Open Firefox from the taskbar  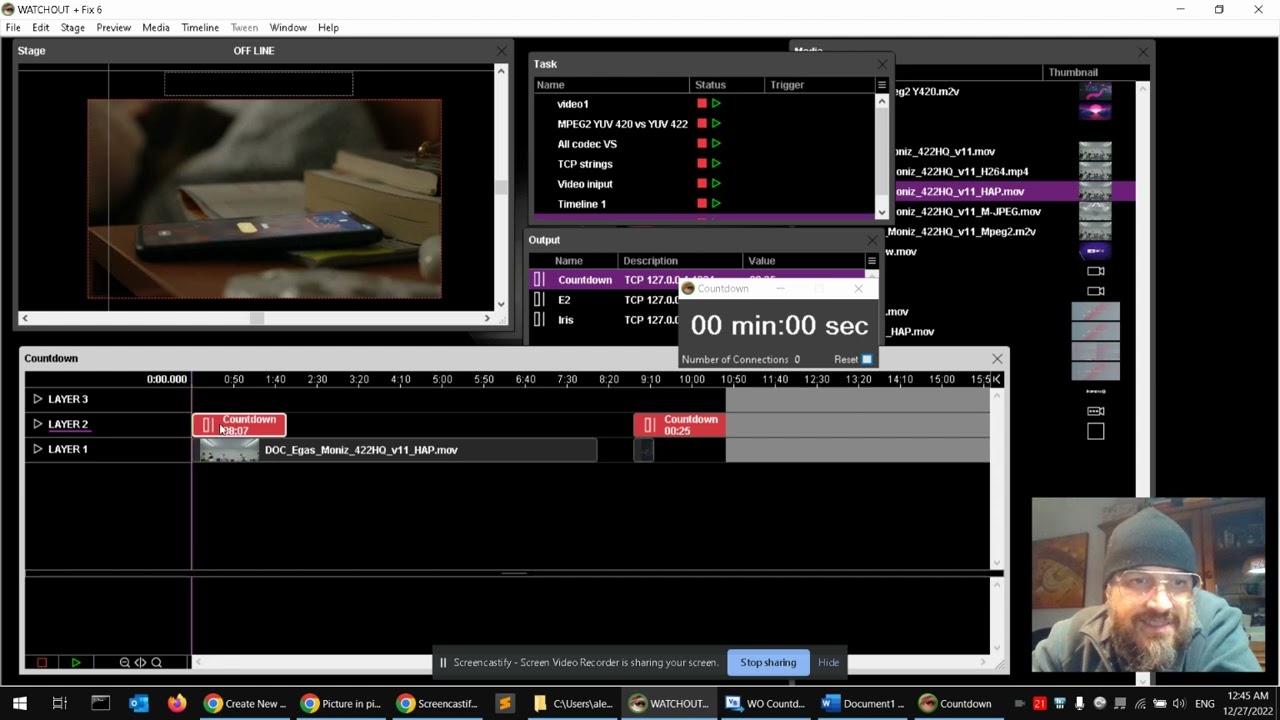(177, 703)
